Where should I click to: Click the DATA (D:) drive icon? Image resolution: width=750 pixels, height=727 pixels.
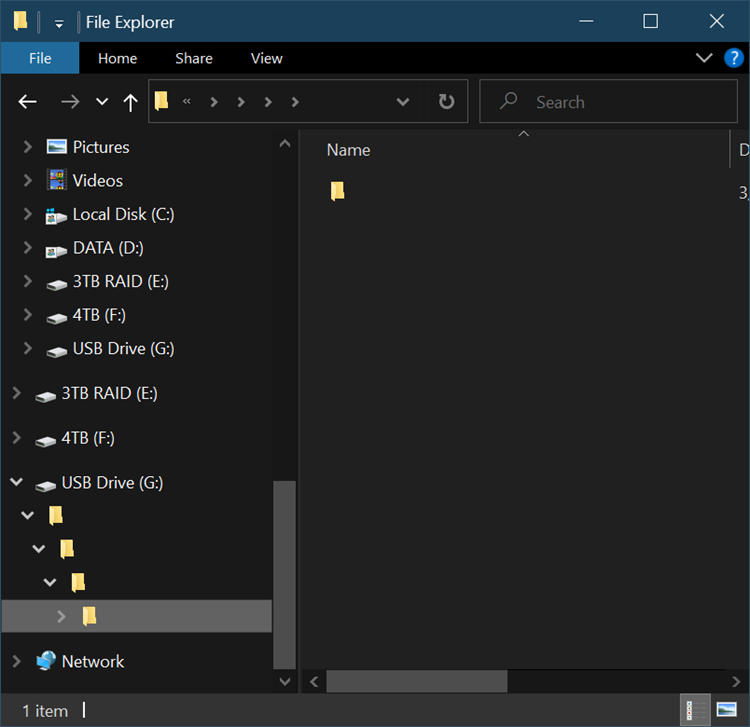coord(56,251)
